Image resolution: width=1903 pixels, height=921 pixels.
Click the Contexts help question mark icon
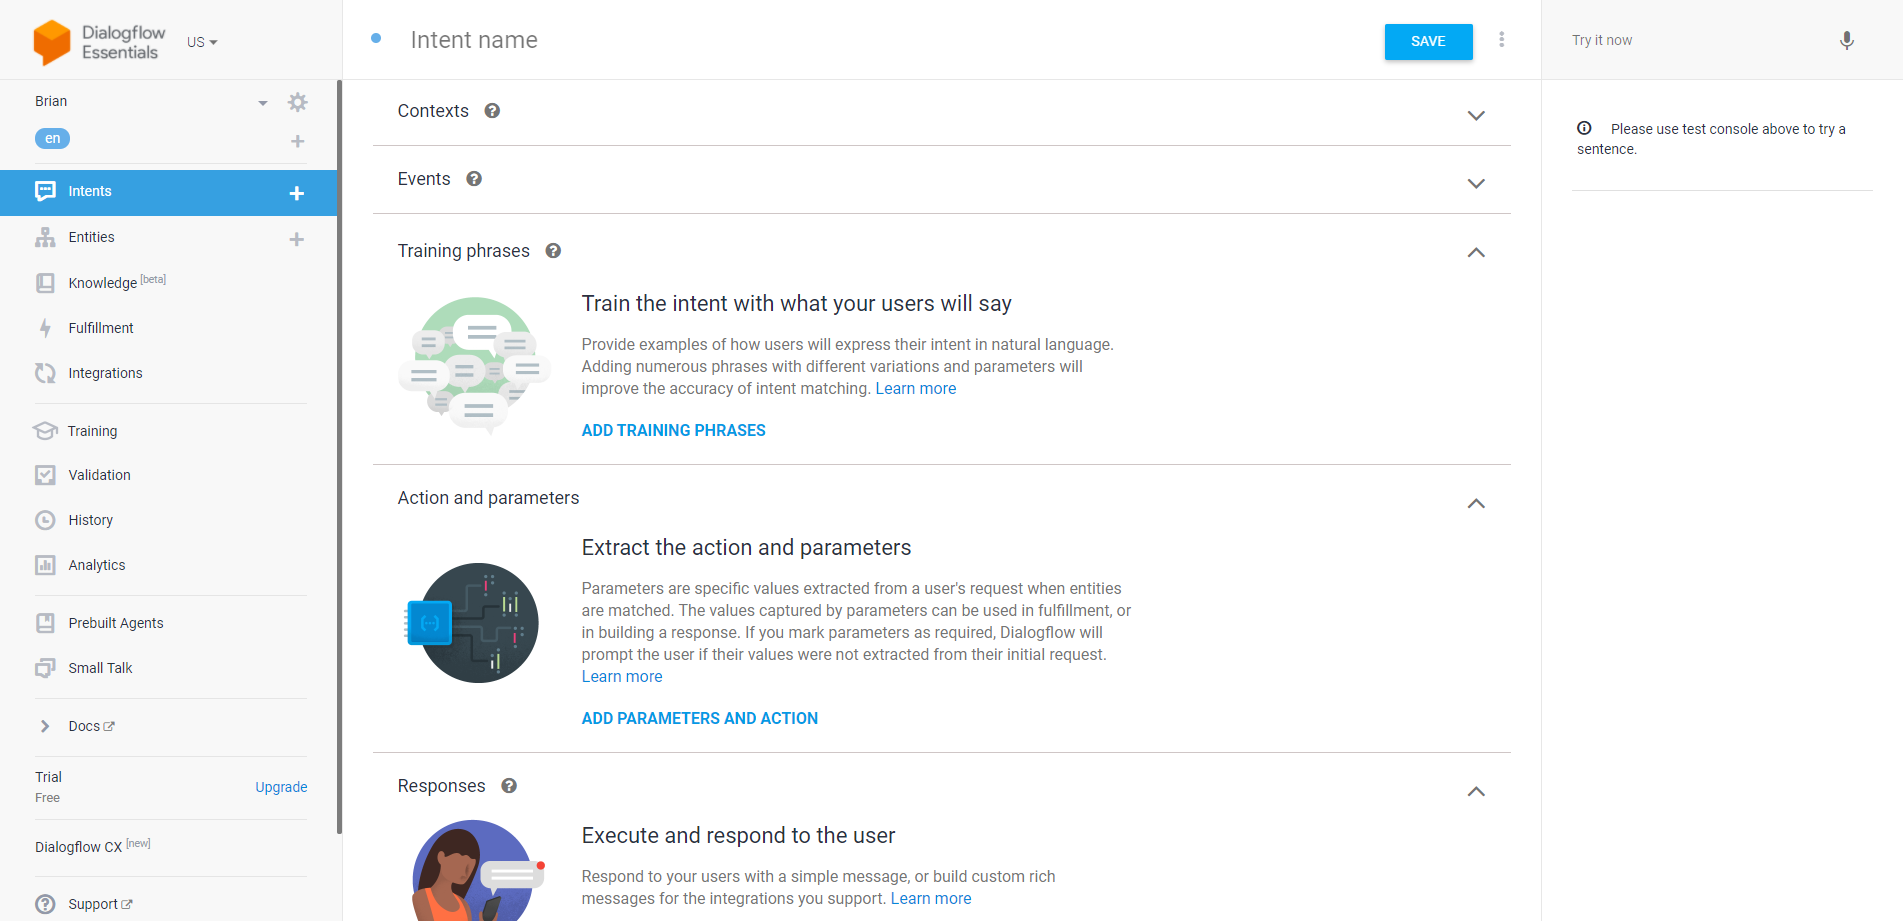[492, 111]
